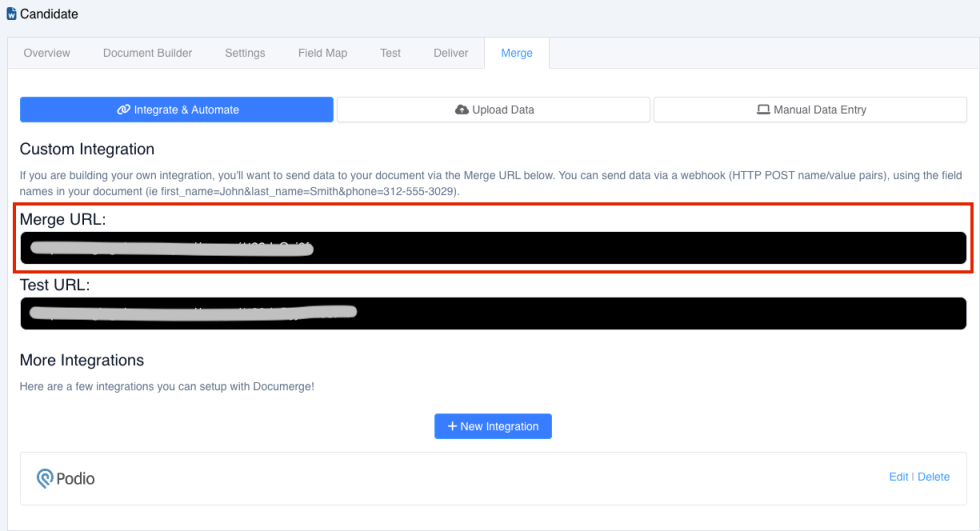This screenshot has width=980, height=531.
Task: Select the Merge tab
Action: (x=517, y=53)
